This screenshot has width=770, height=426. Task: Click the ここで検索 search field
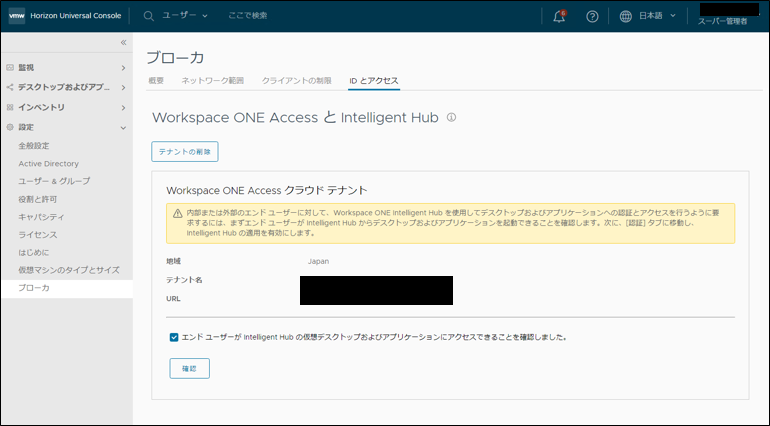click(x=248, y=16)
